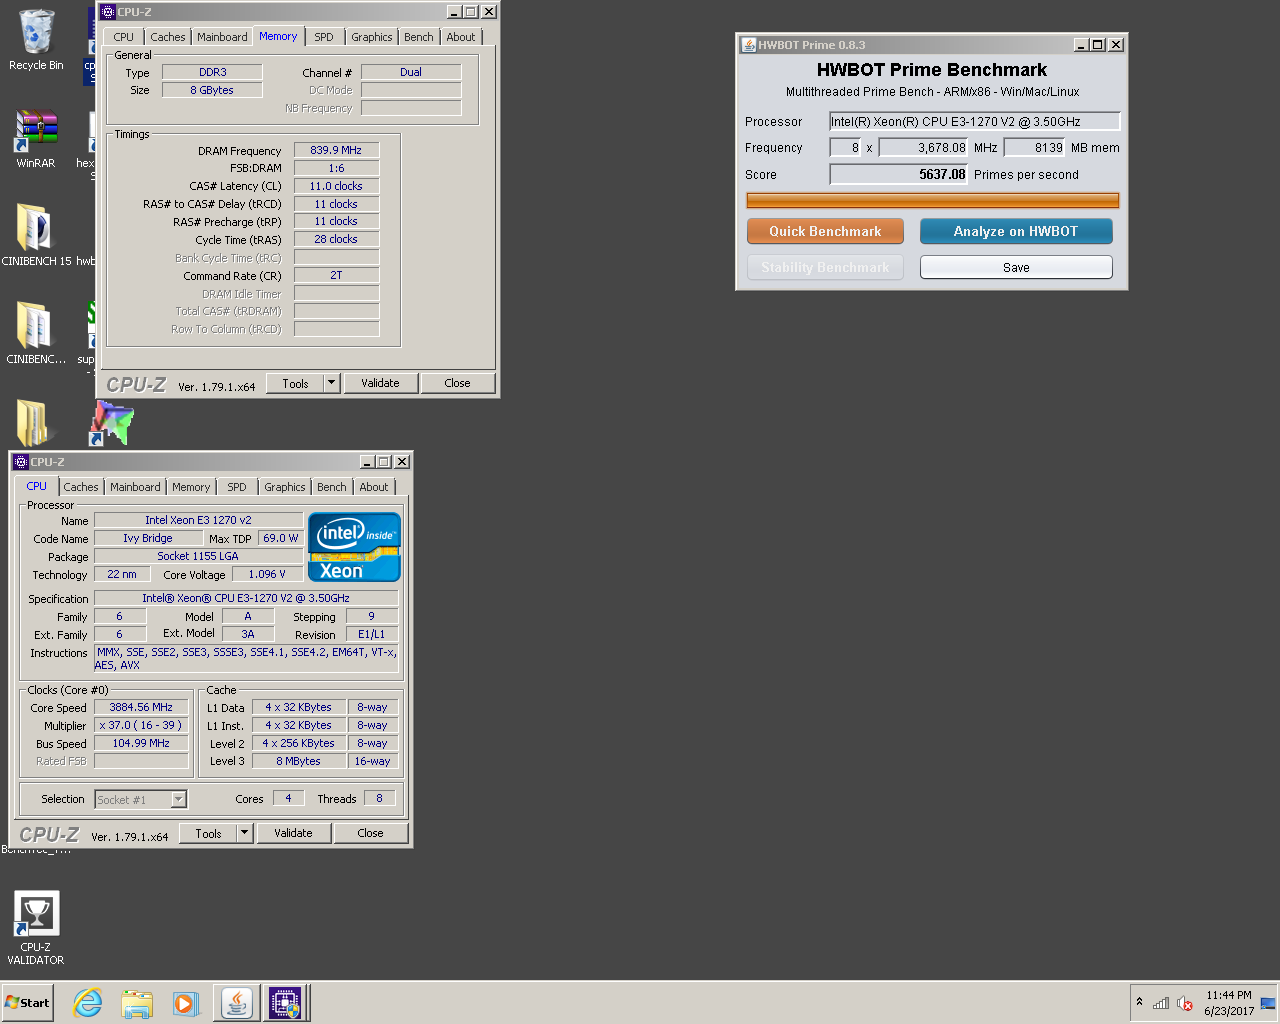Click the Multiplier value x 37.0
This screenshot has height=1024, width=1280.
coord(141,725)
